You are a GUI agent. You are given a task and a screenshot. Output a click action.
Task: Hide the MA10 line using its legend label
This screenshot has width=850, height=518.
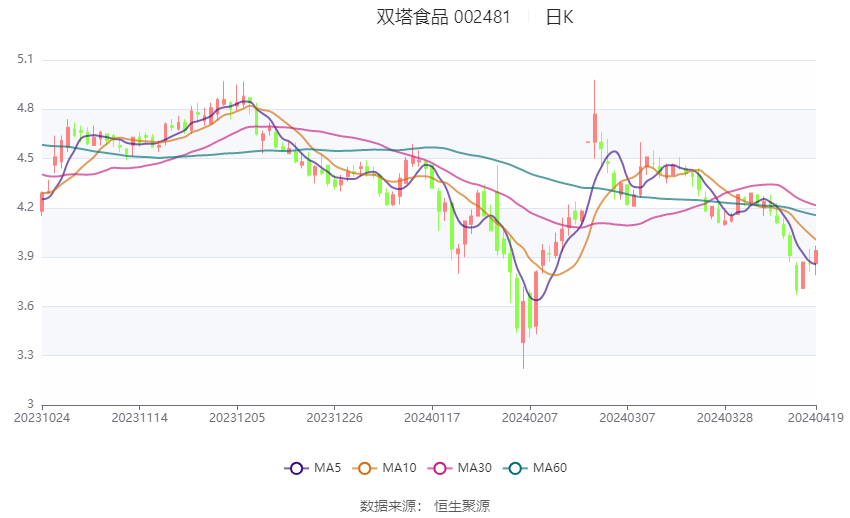point(399,468)
